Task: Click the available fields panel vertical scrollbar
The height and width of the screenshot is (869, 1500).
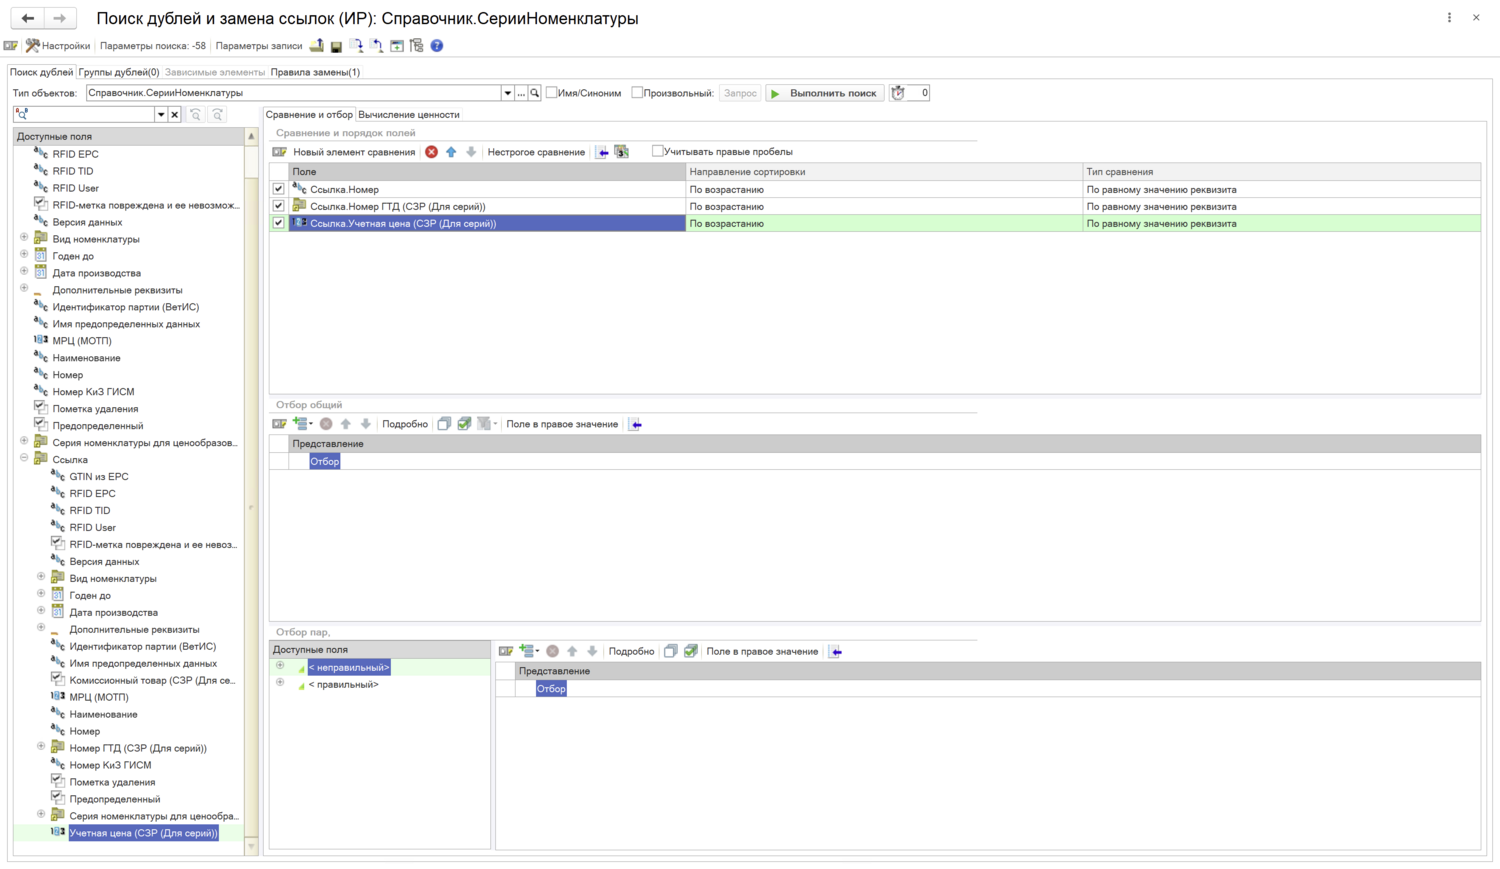Action: 251,500
